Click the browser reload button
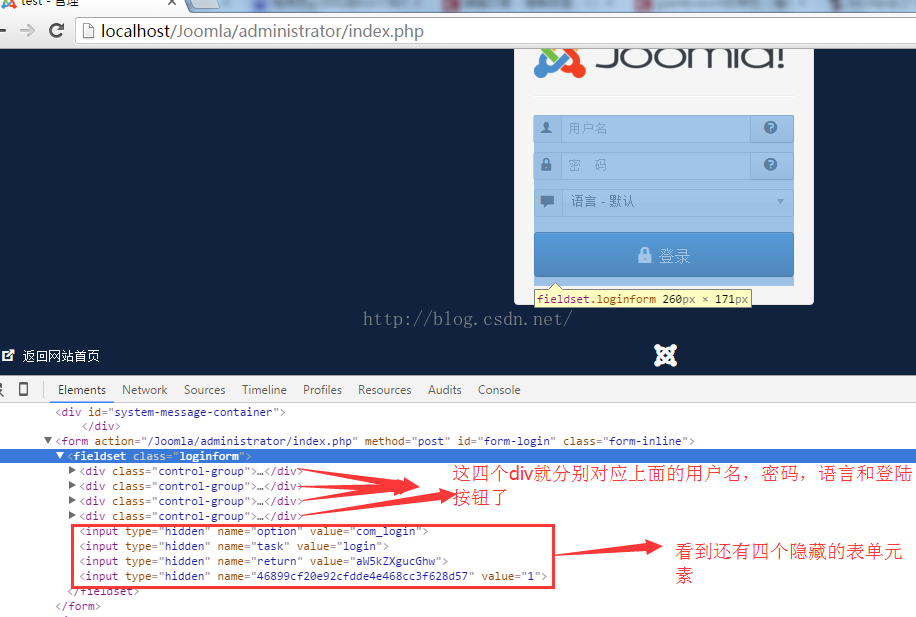This screenshot has width=916, height=617. 56,30
